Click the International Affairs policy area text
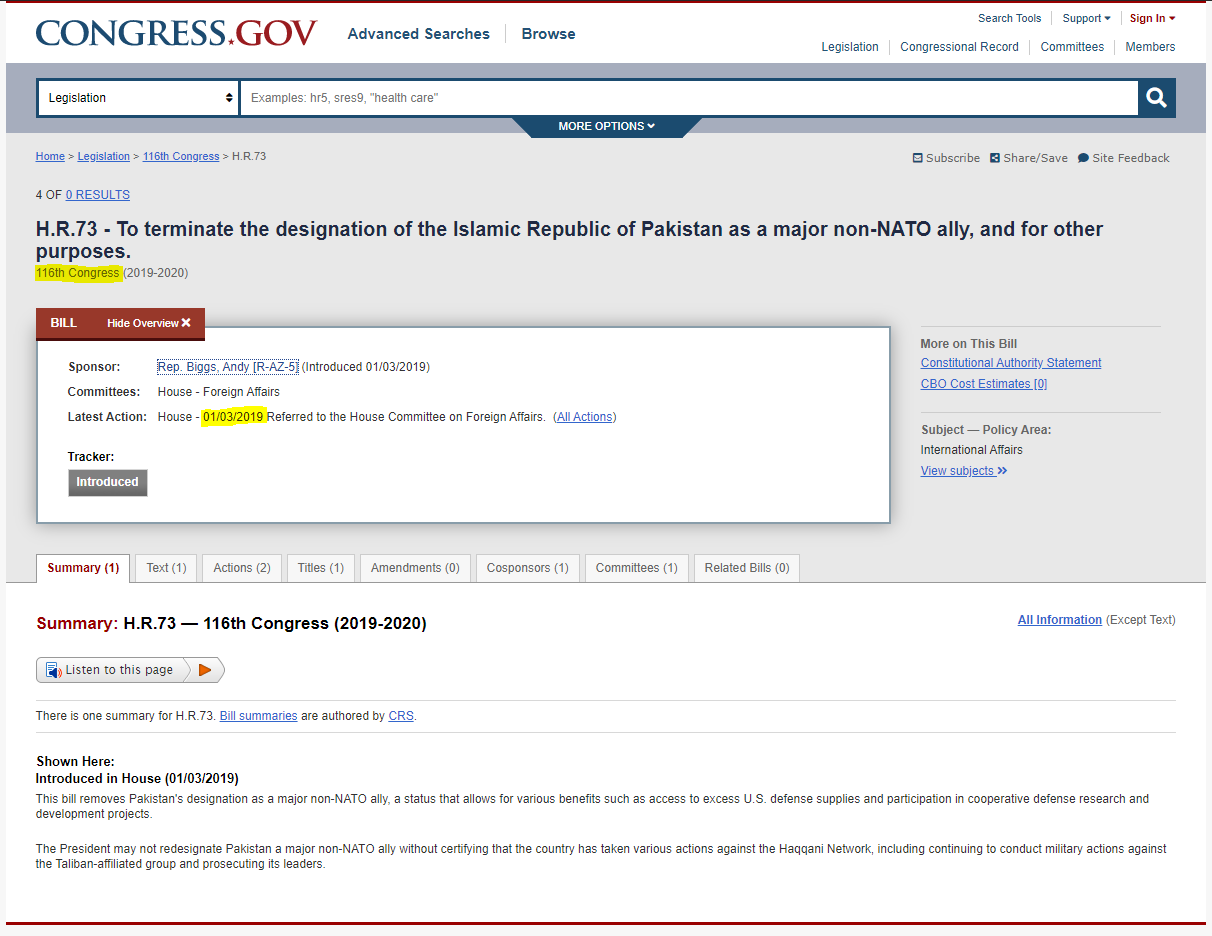The height and width of the screenshot is (936, 1212). [x=972, y=450]
